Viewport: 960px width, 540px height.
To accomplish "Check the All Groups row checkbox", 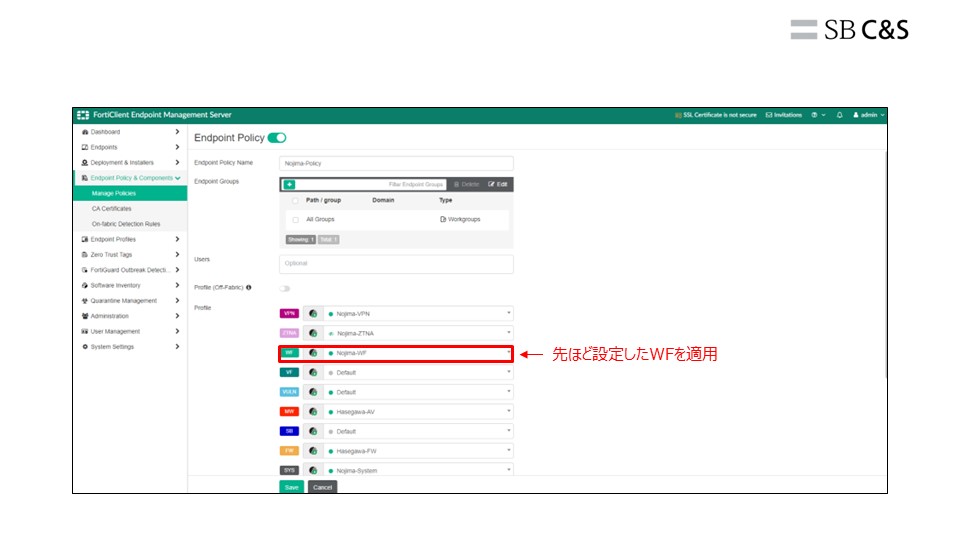I will (x=295, y=220).
